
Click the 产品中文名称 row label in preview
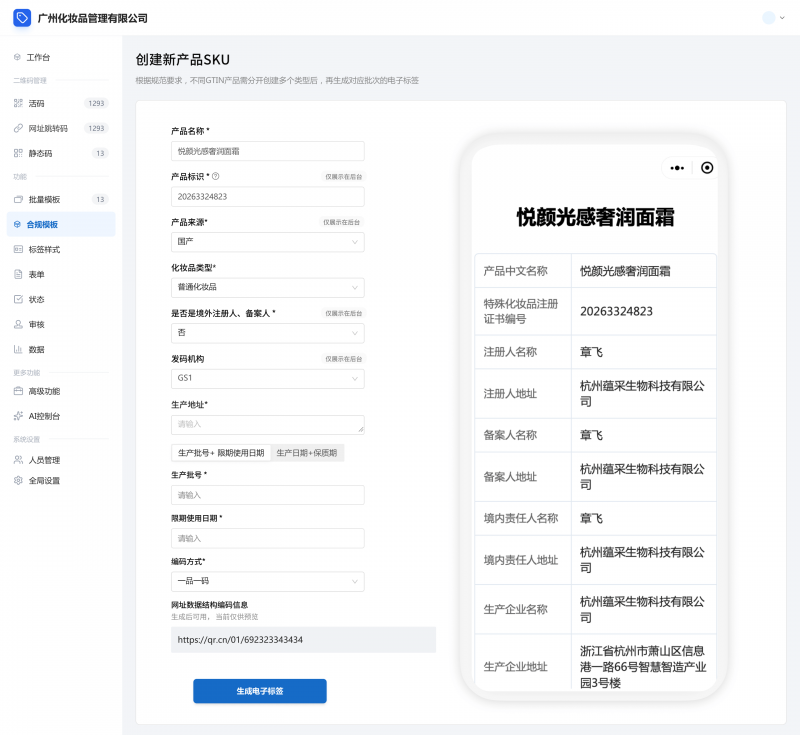[x=515, y=271]
